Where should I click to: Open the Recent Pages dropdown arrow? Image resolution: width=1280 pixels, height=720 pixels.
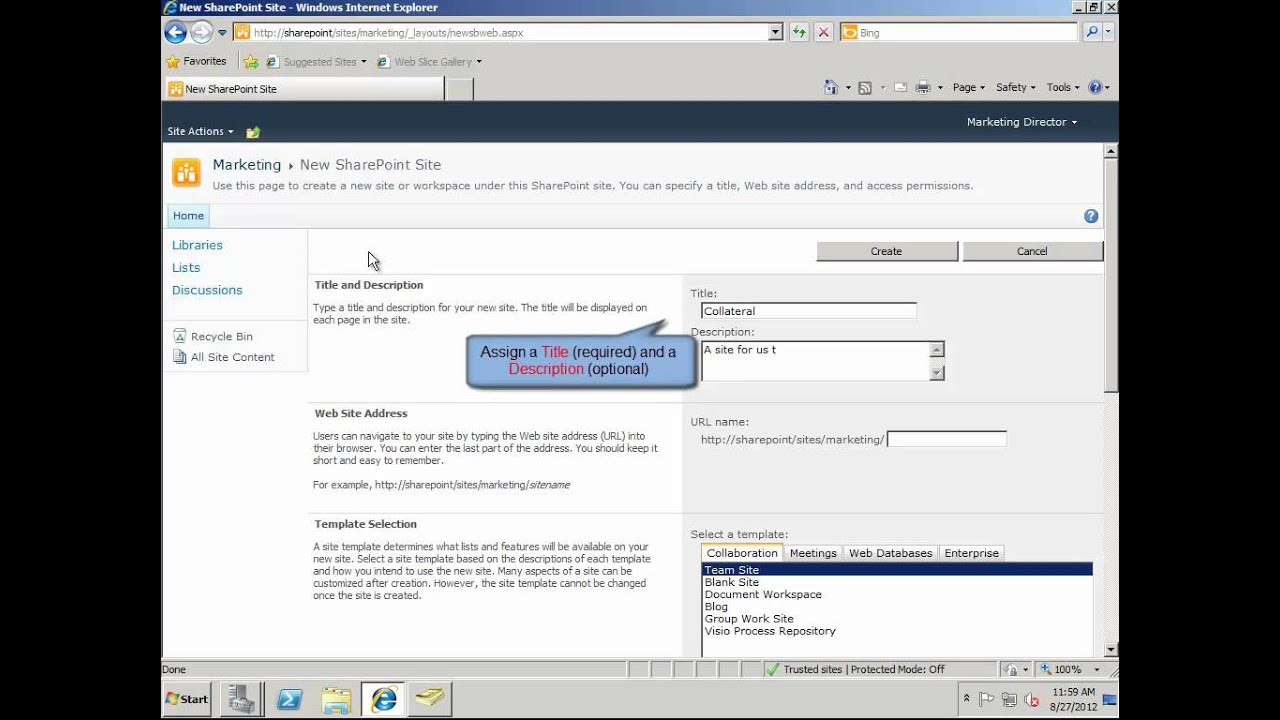coord(222,33)
